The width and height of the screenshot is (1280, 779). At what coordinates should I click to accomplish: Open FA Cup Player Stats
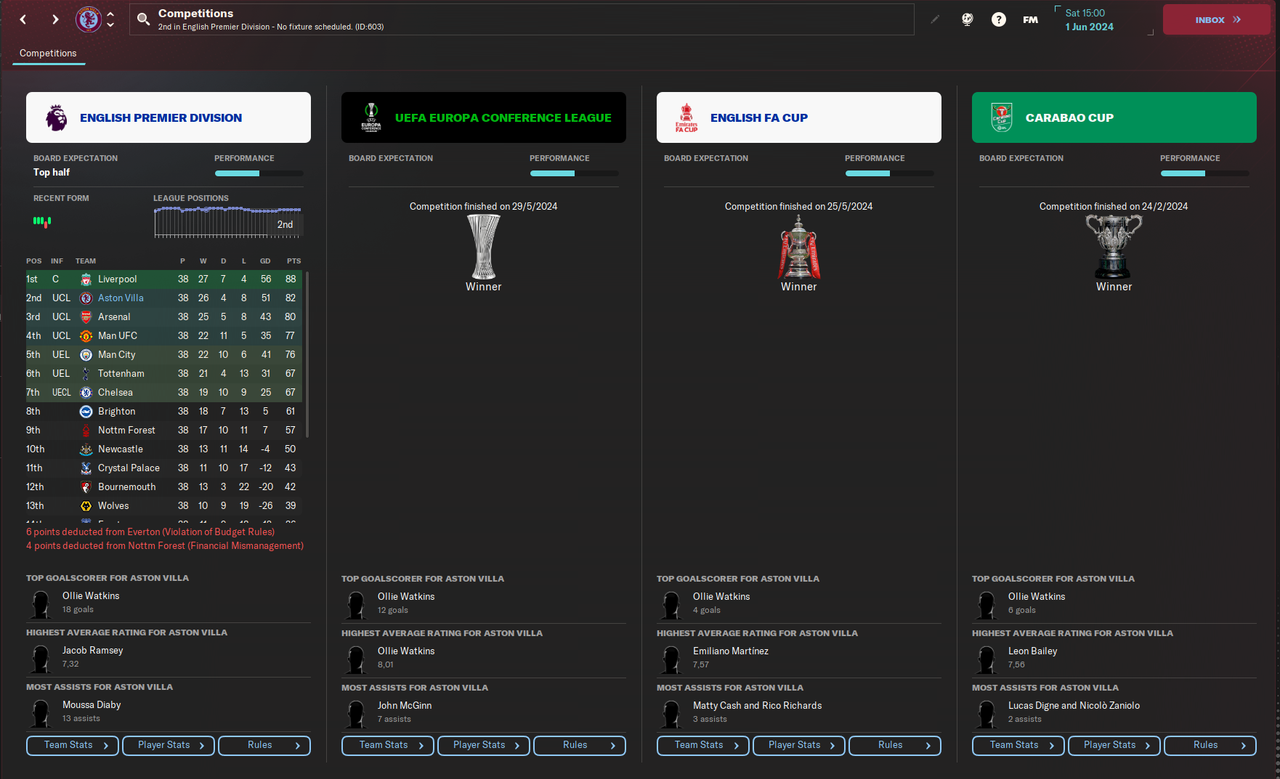(799, 745)
